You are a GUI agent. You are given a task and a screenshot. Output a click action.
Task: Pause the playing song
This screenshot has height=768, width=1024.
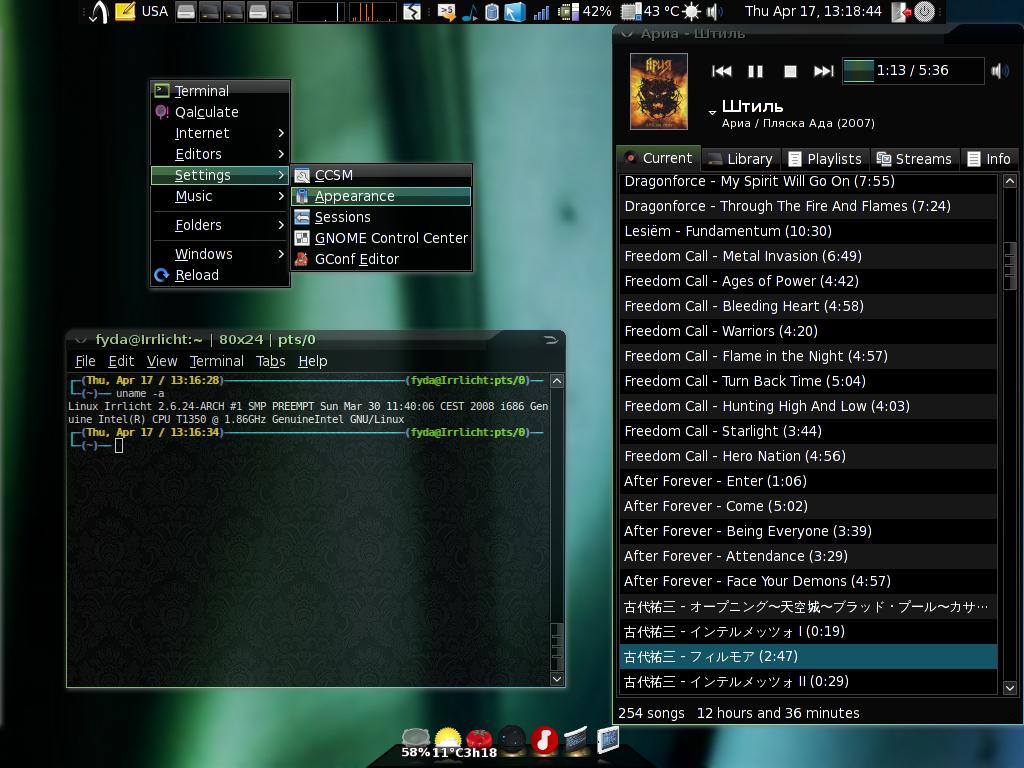(x=755, y=71)
